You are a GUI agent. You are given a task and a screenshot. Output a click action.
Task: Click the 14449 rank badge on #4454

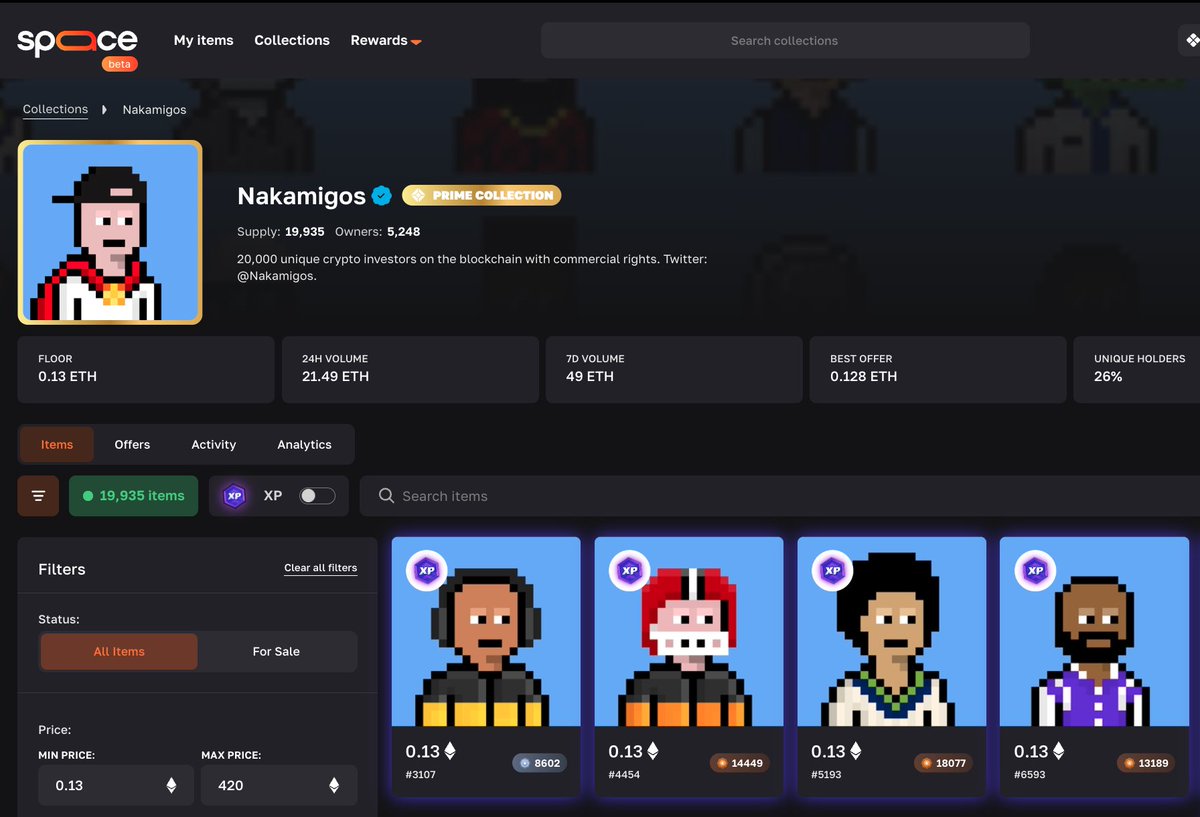click(740, 763)
